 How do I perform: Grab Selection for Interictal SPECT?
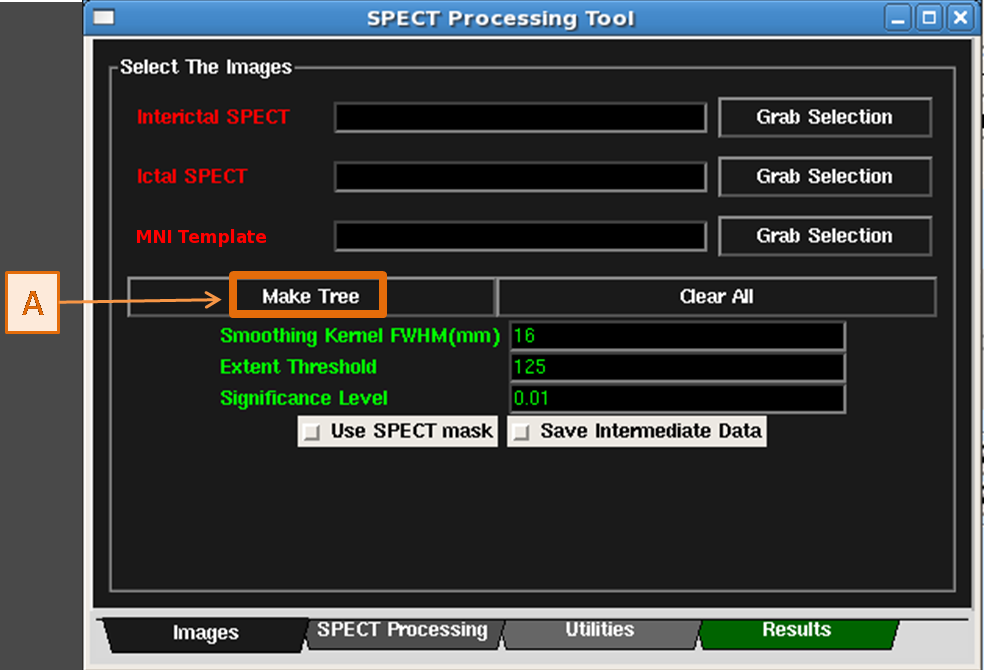click(x=824, y=117)
